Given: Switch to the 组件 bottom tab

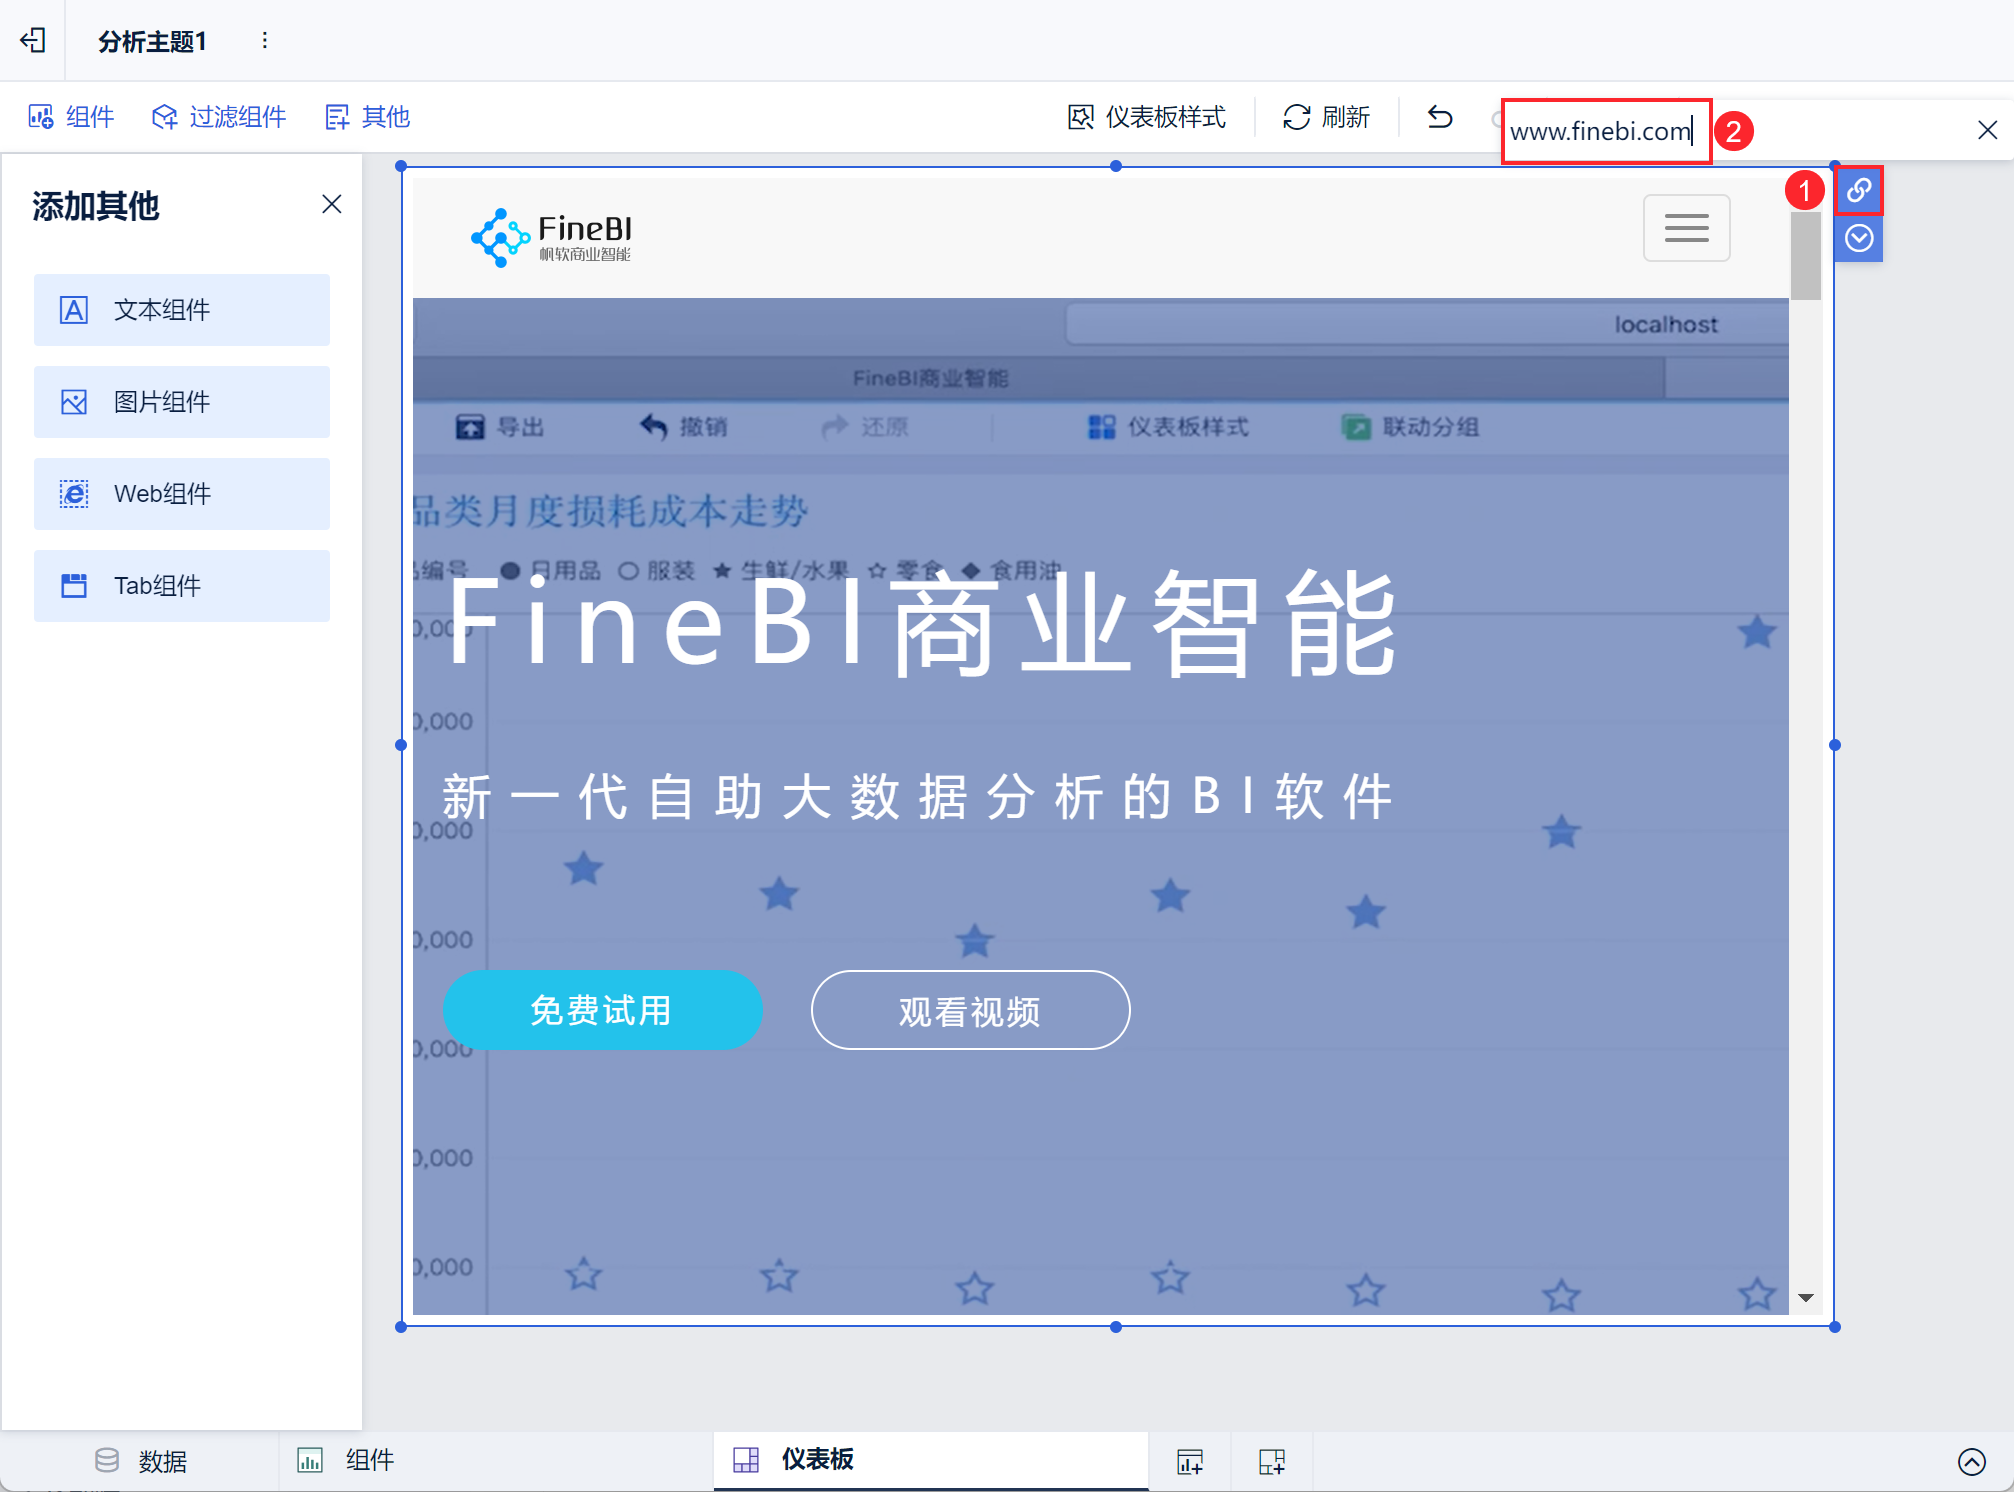Looking at the screenshot, I should [346, 1461].
